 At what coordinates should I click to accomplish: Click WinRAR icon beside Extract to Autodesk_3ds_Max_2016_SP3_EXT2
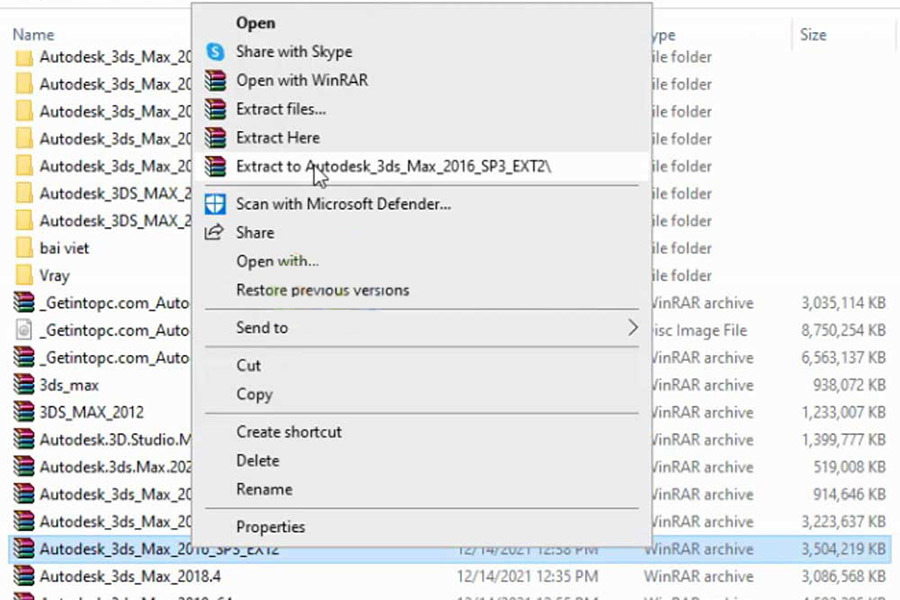(215, 167)
